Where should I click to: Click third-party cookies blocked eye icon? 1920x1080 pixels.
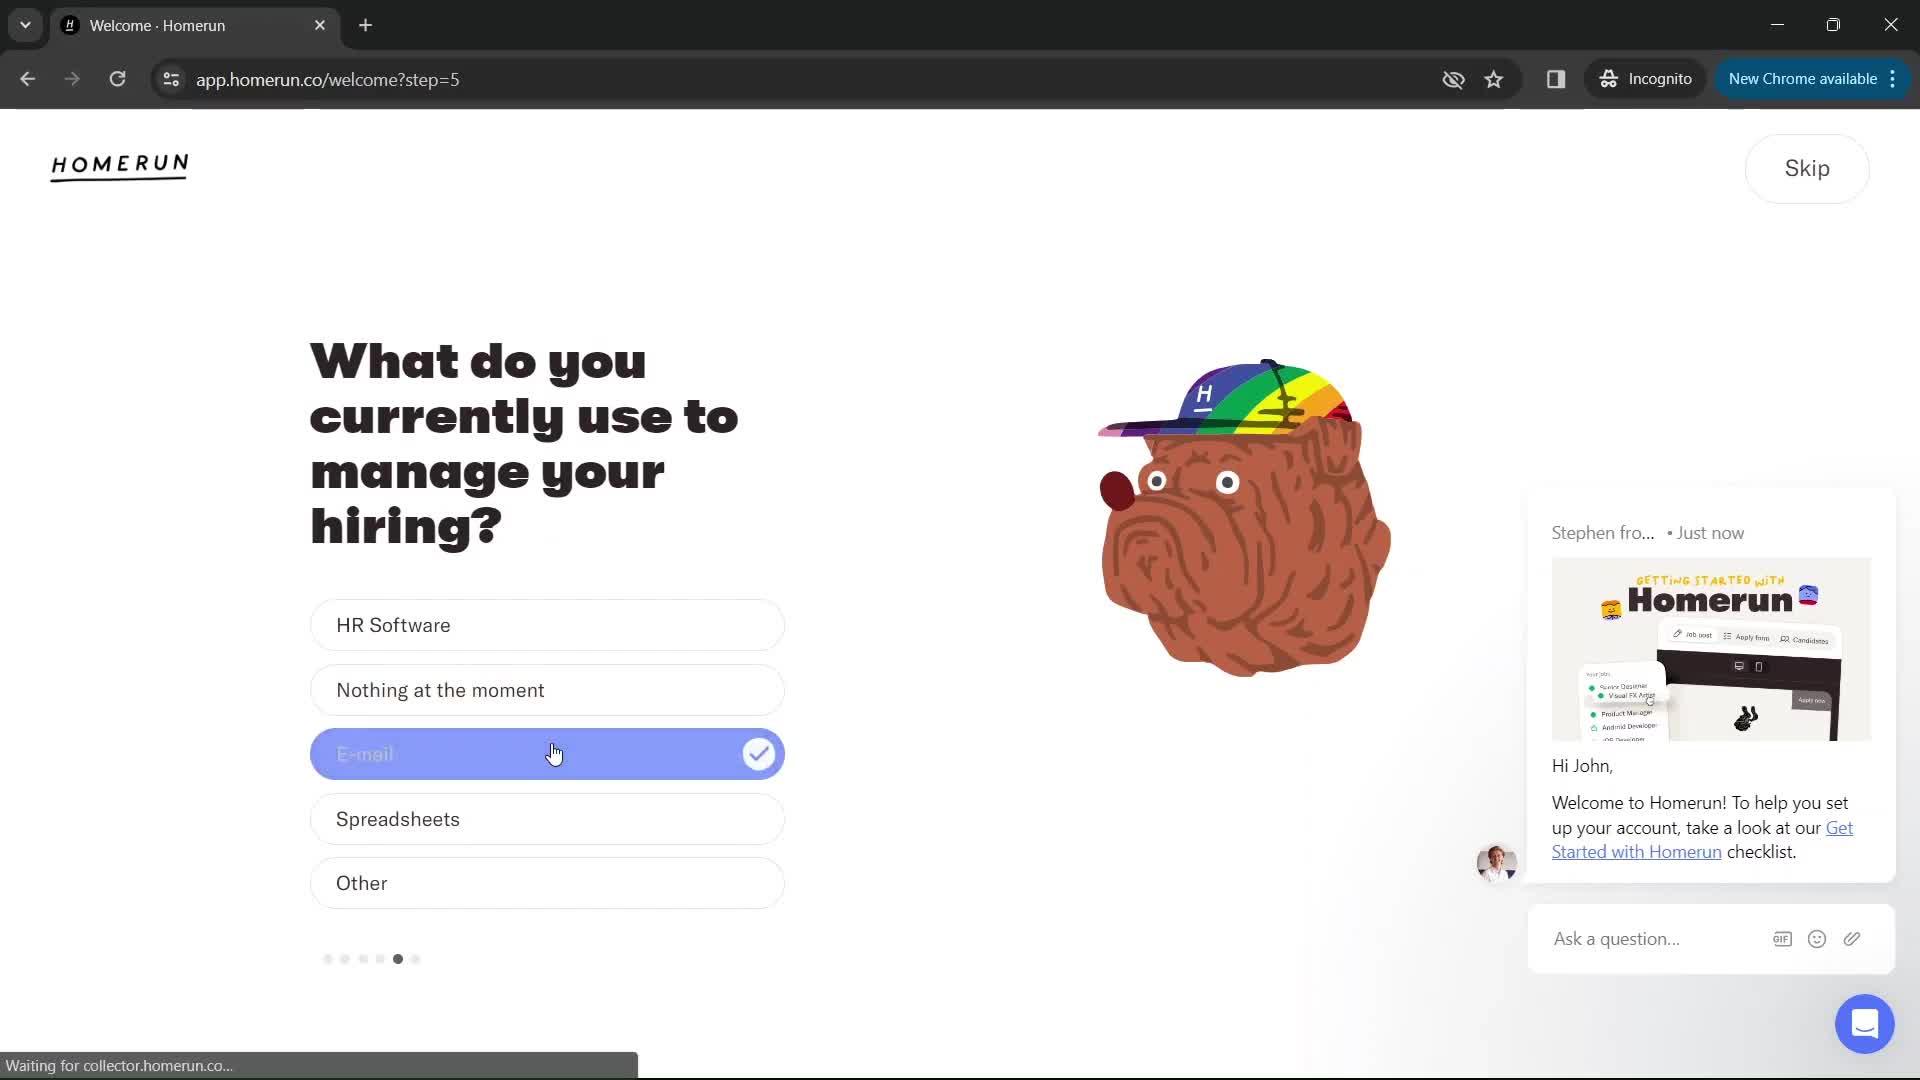click(1453, 79)
